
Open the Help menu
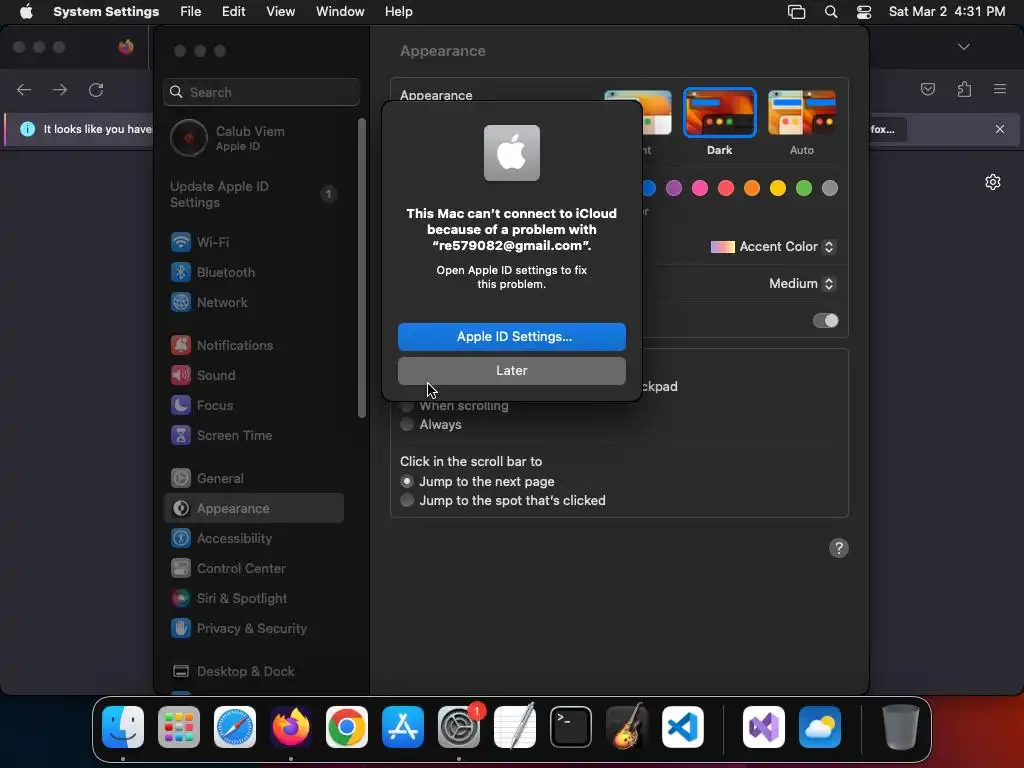[x=398, y=12]
